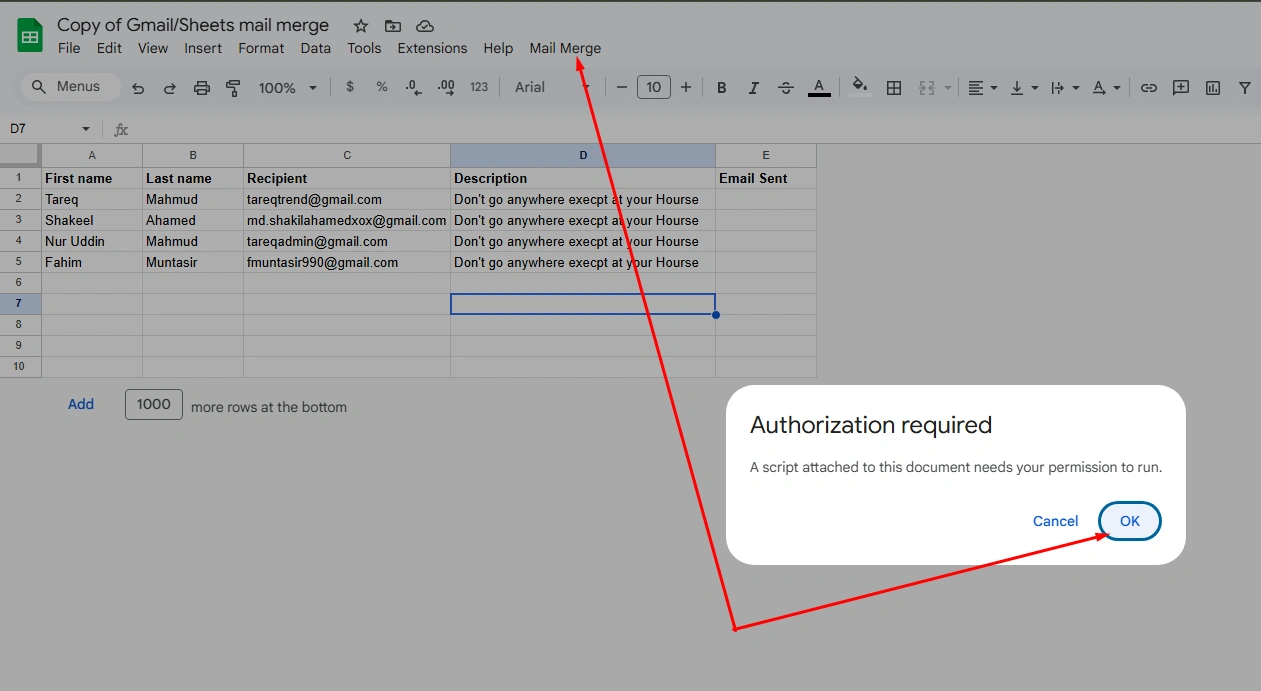This screenshot has height=691, width=1261.
Task: Click the Google Sheets home icon
Action: click(30, 37)
